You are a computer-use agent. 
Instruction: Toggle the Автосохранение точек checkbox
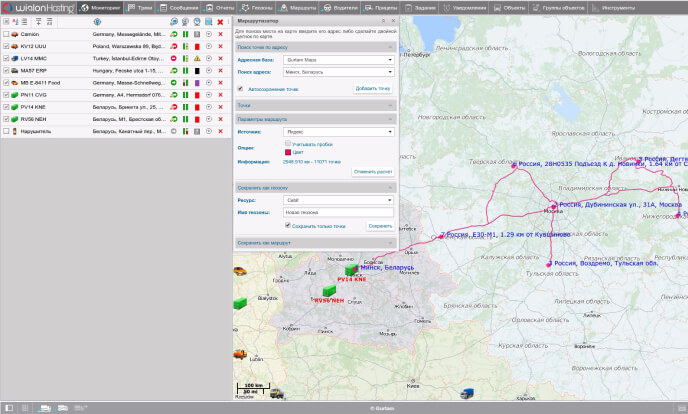[x=240, y=89]
